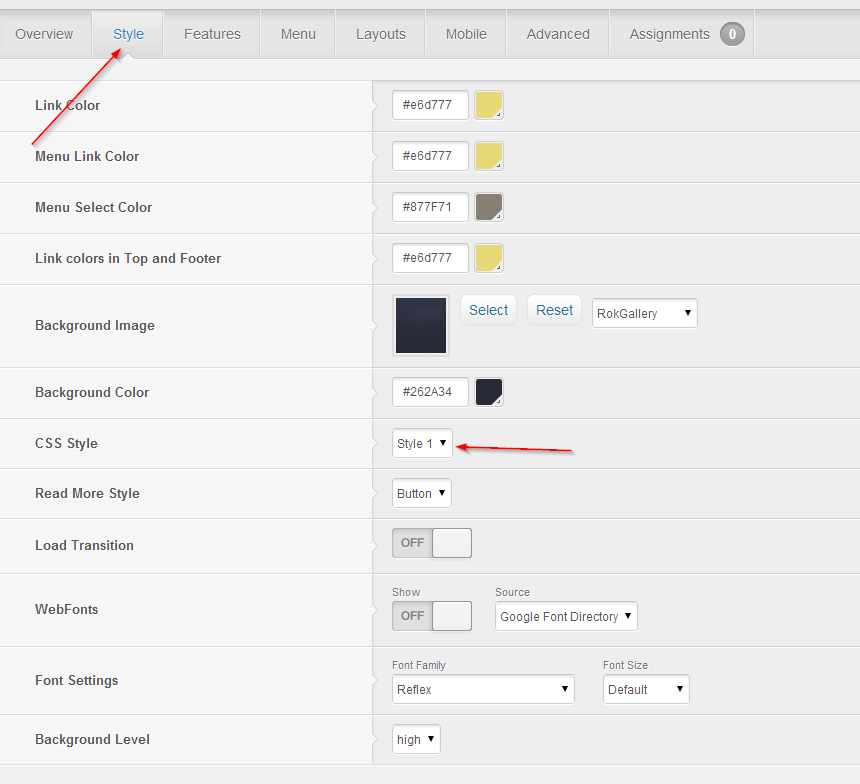The image size is (860, 784).
Task: Open the Link Color picker swatch
Action: click(x=488, y=104)
